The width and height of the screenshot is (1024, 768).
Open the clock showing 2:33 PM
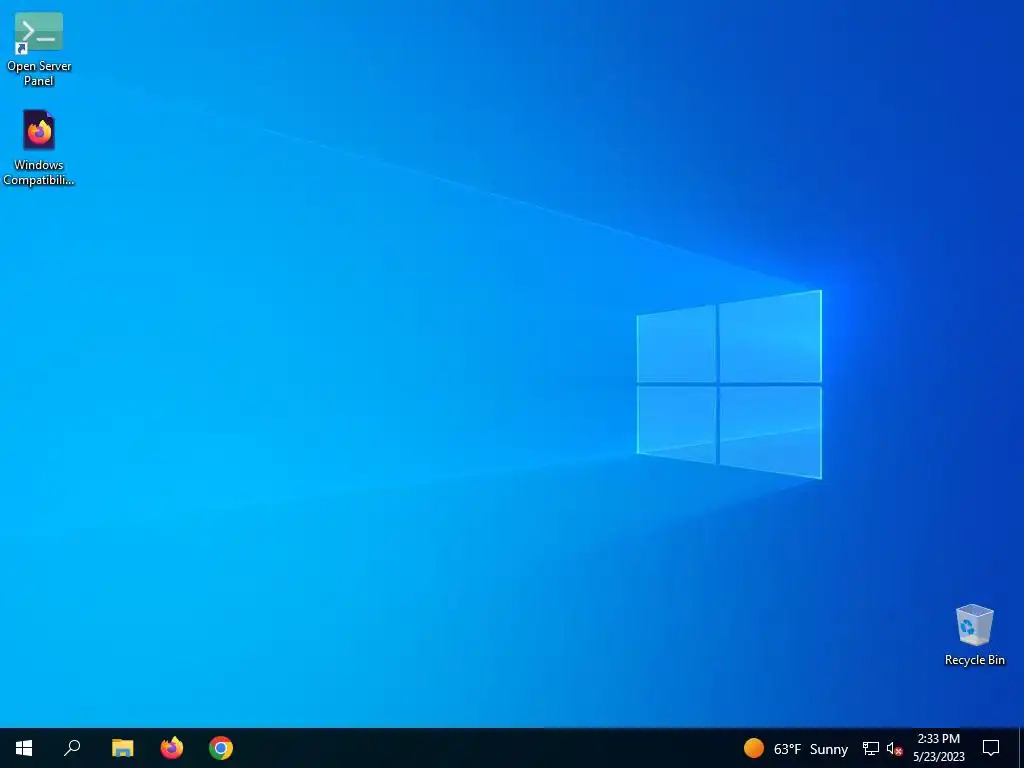pos(938,748)
